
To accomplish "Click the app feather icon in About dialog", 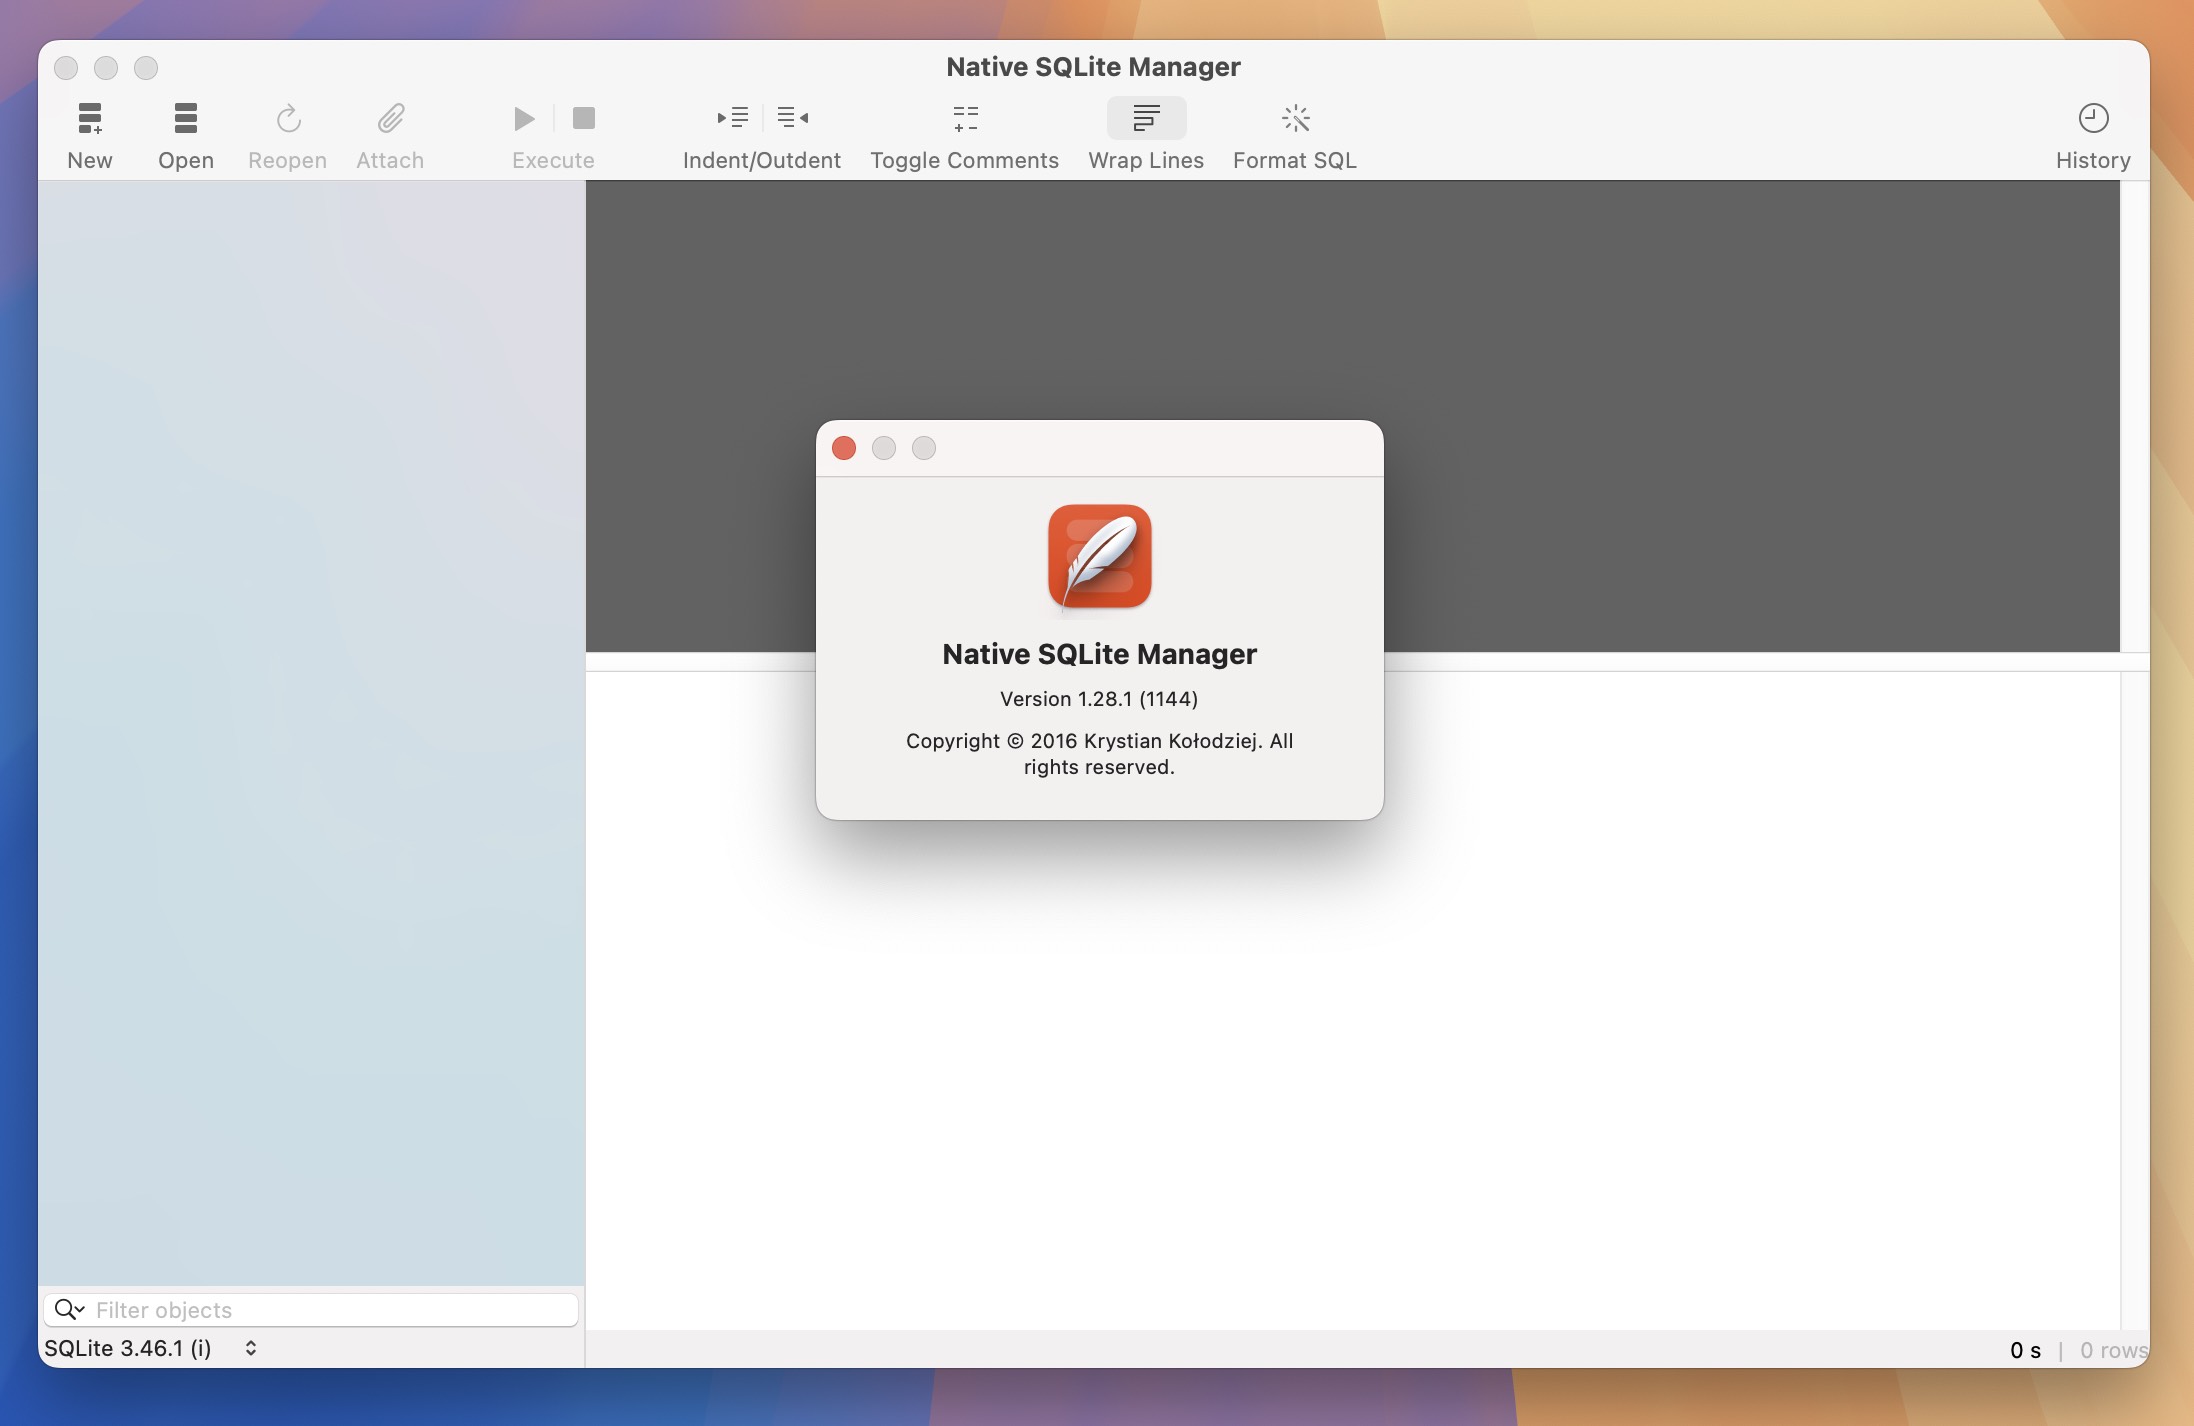I will click(x=1099, y=556).
